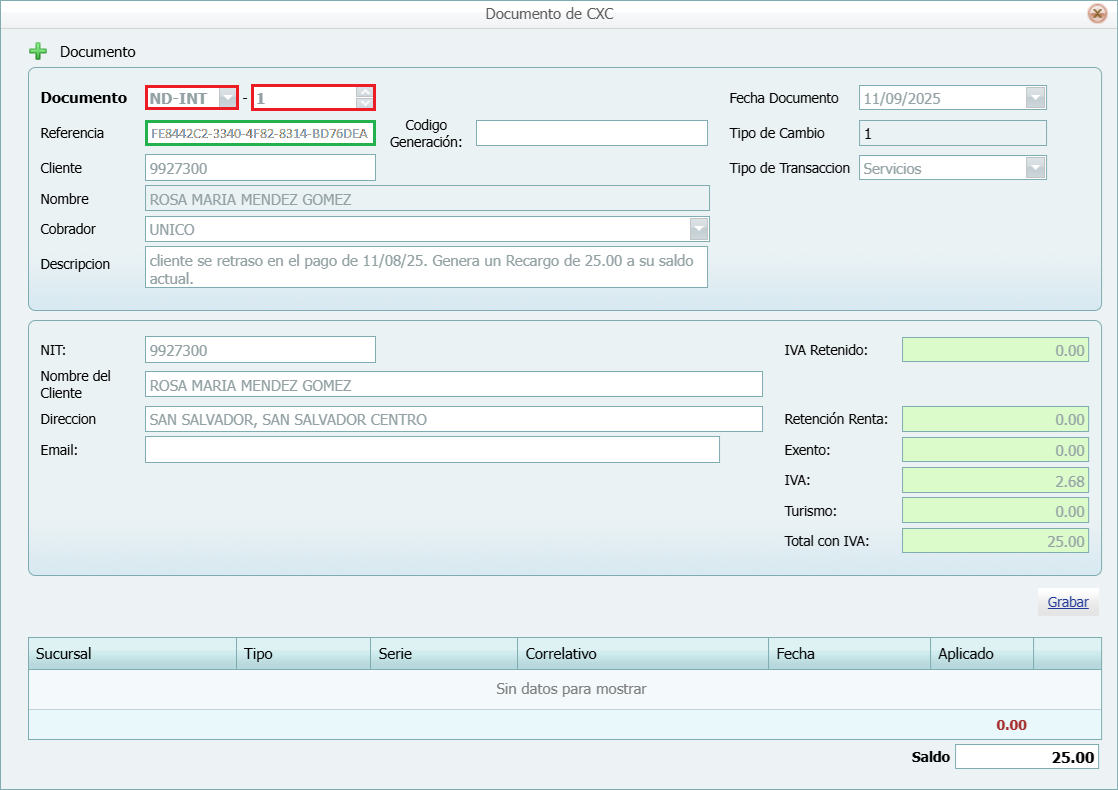
Task: Increase the document number with spinner
Action: [365, 92]
